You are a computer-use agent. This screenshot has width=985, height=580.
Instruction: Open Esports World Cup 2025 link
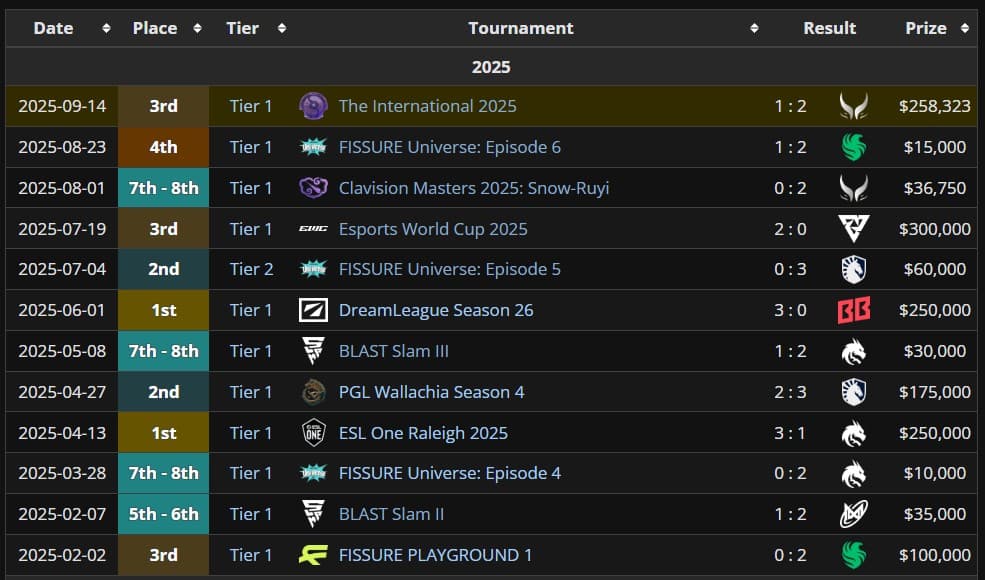click(433, 229)
